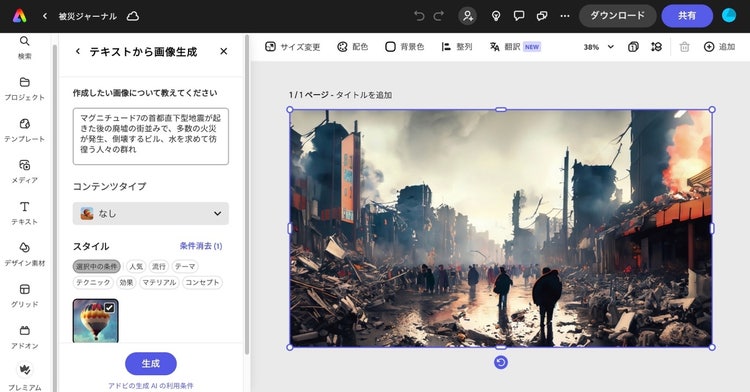Image resolution: width=750 pixels, height=392 pixels.
Task: Open the 38% zoom dropdown
Action: [598, 47]
